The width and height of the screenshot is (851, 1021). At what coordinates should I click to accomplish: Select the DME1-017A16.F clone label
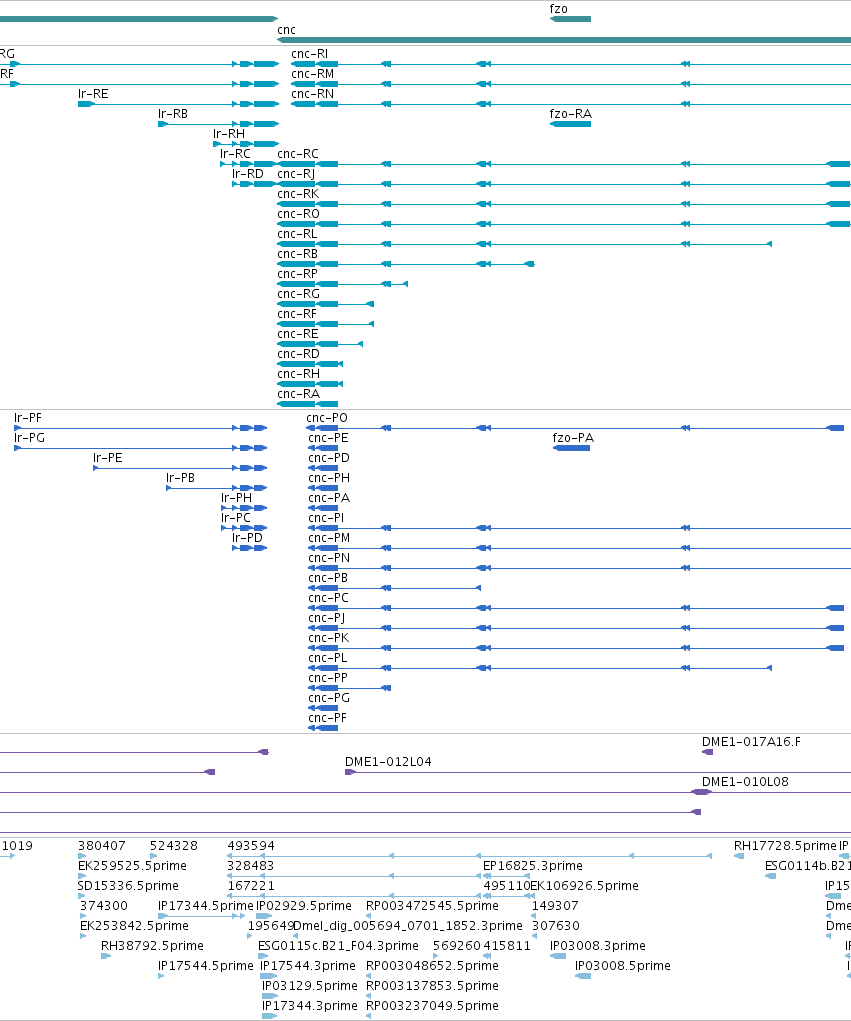point(751,742)
